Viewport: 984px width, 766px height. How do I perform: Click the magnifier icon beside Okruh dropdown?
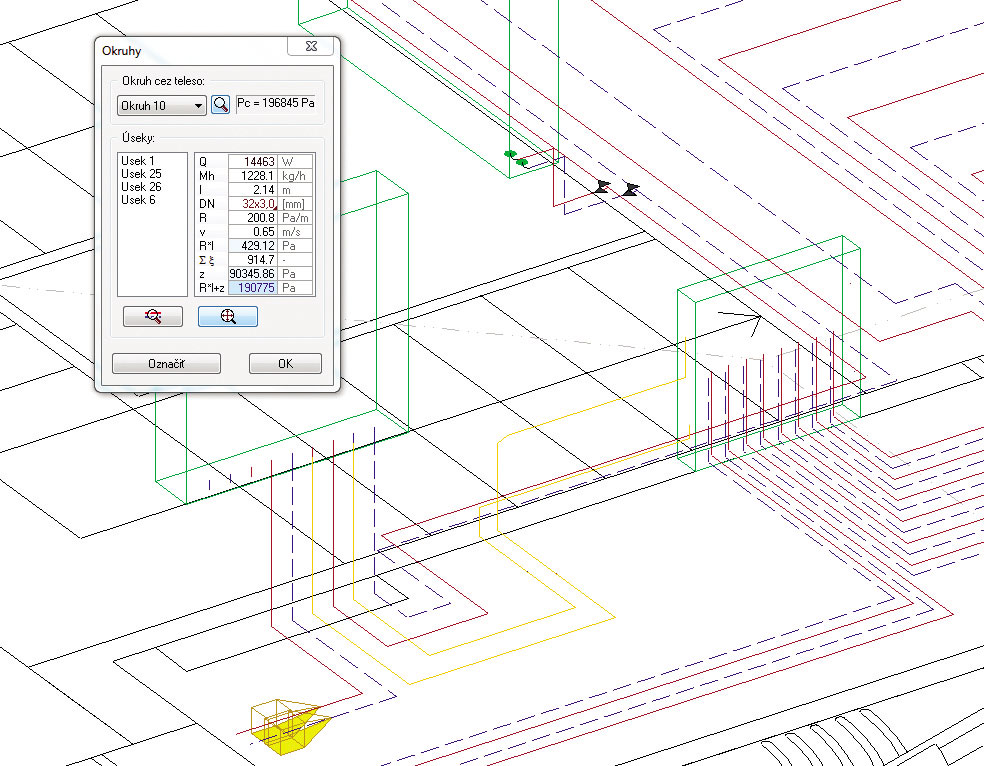tap(221, 105)
